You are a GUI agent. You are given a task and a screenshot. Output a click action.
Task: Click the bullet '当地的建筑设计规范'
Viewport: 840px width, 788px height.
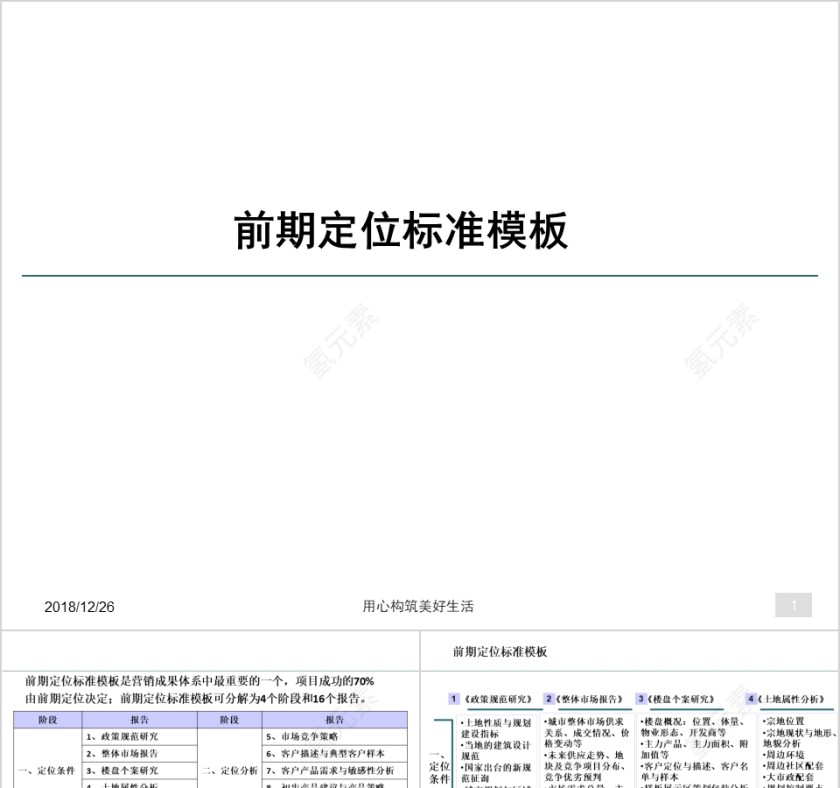(x=496, y=751)
